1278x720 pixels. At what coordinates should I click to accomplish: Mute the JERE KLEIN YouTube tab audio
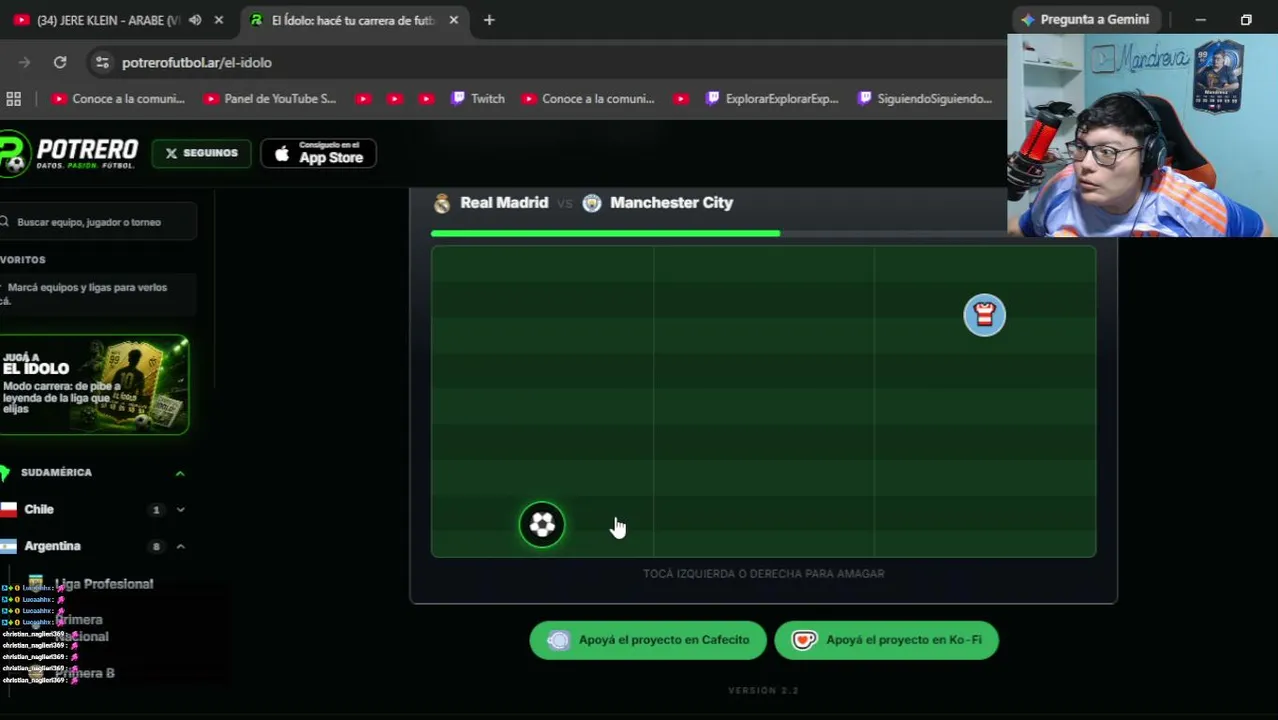click(x=195, y=20)
